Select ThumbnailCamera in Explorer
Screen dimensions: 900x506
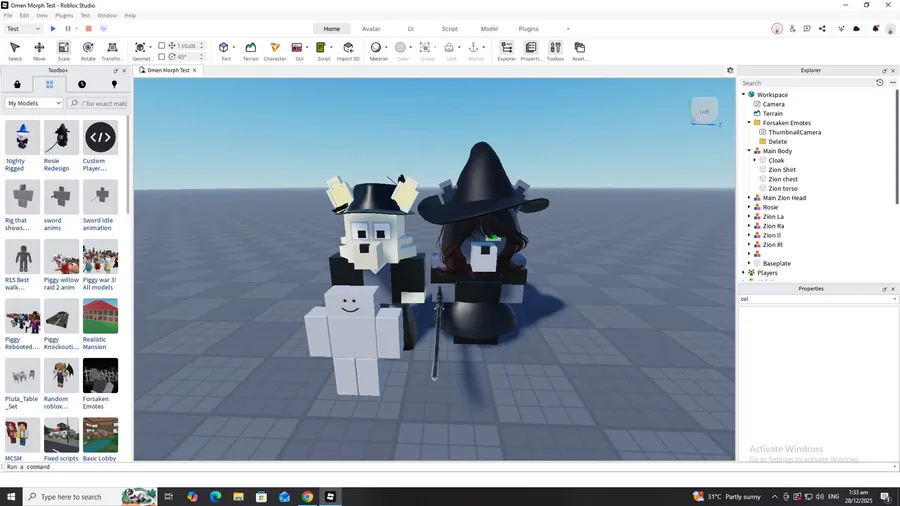click(794, 132)
